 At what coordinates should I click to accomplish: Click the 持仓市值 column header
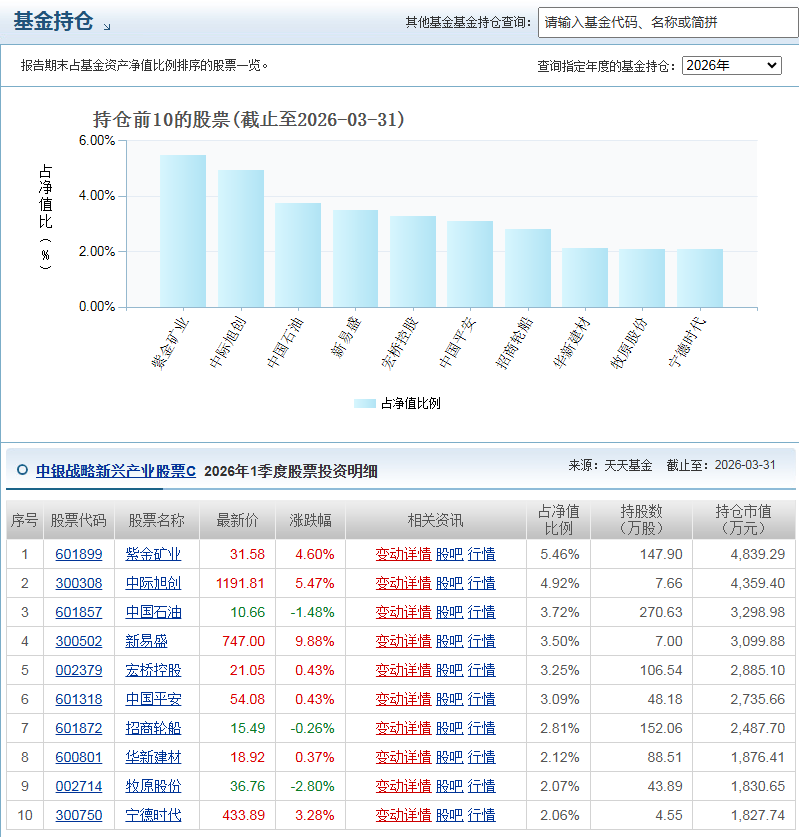tap(743, 520)
